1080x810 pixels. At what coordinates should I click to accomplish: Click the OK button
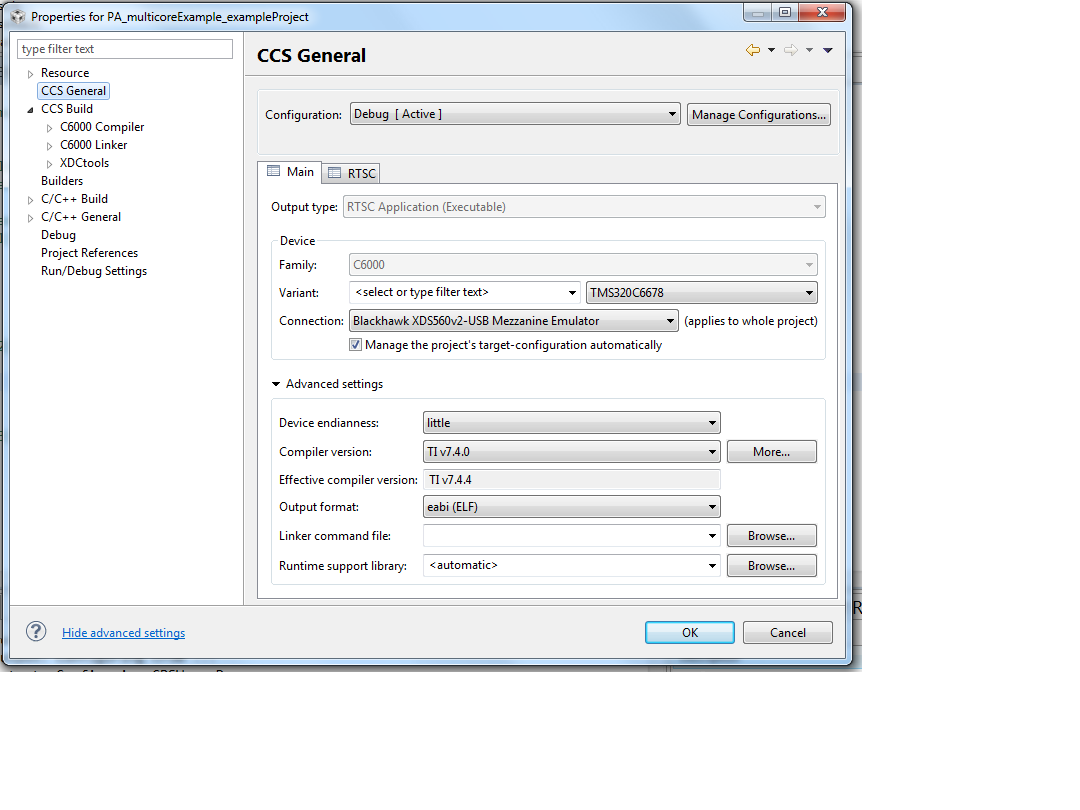(689, 632)
